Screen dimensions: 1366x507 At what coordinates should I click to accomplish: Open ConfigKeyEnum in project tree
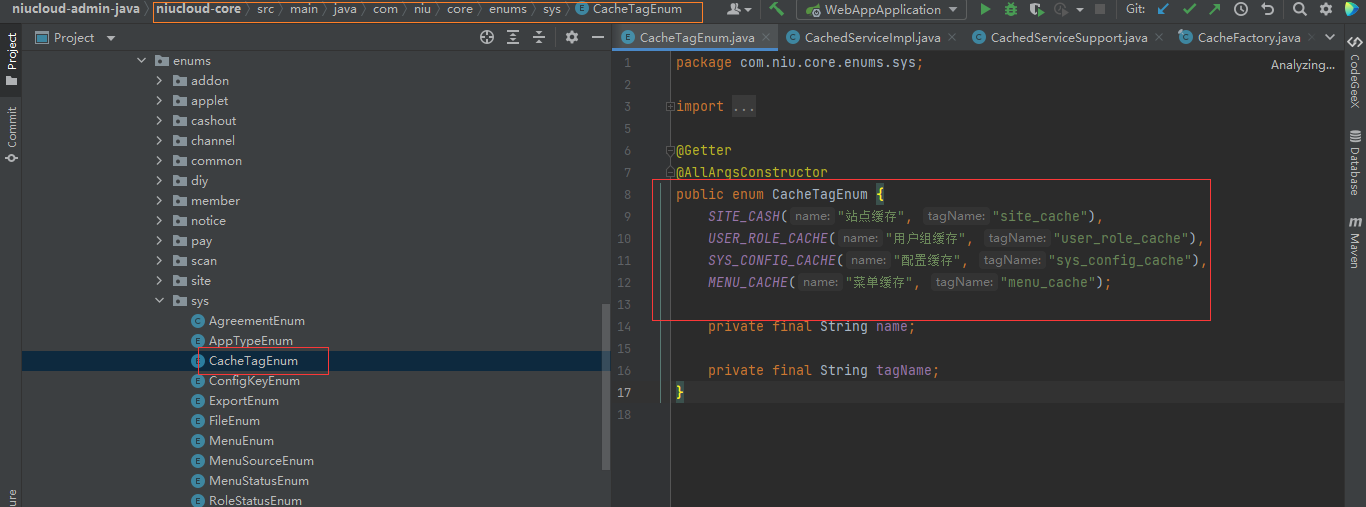tap(254, 381)
